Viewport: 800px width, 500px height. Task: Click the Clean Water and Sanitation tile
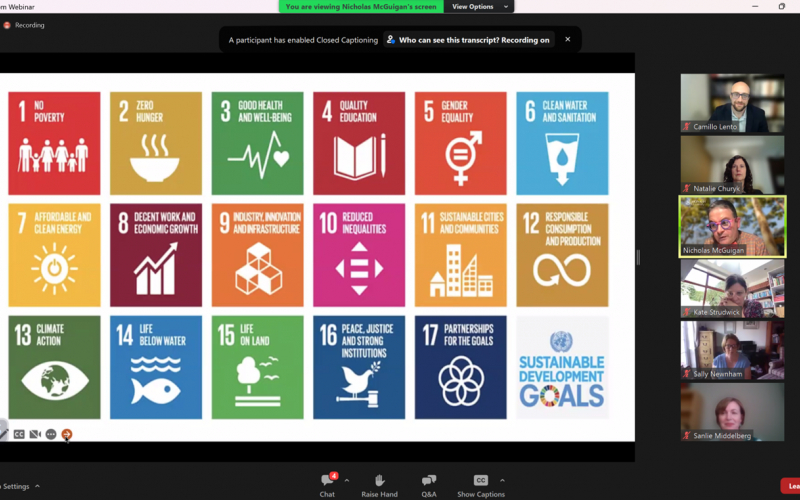(562, 143)
